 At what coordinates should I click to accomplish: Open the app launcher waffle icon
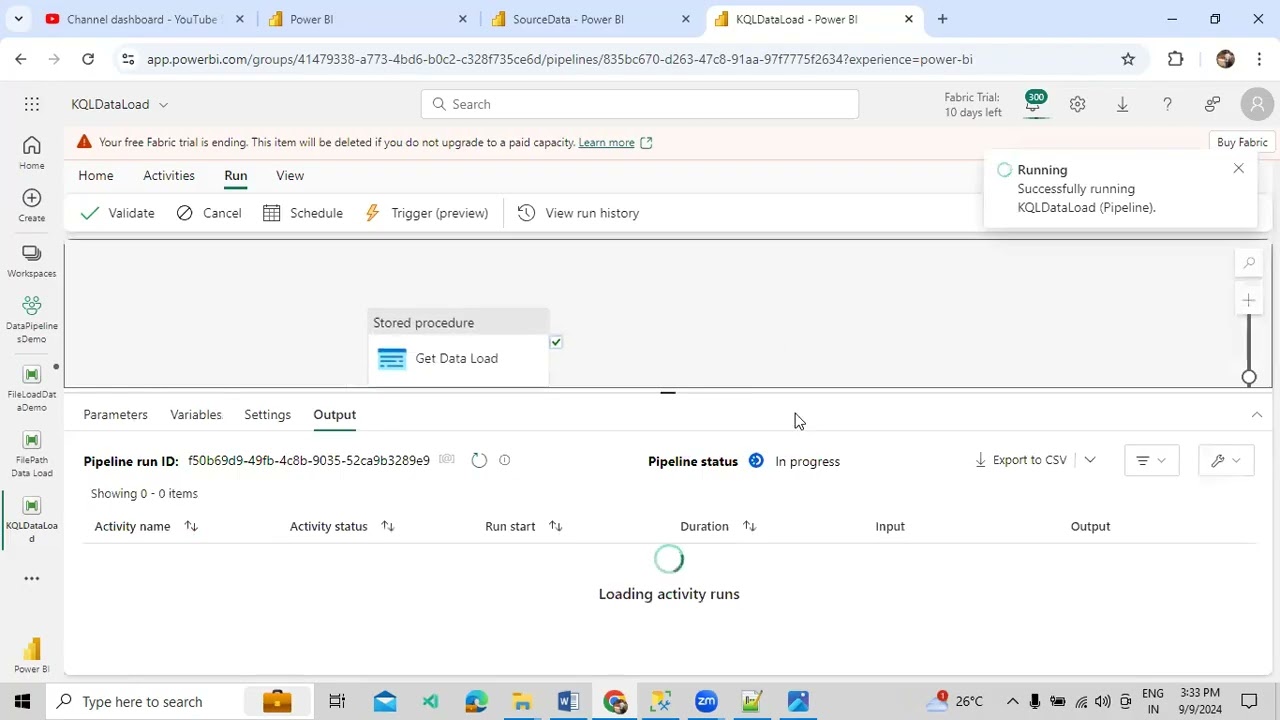pyautogui.click(x=32, y=104)
